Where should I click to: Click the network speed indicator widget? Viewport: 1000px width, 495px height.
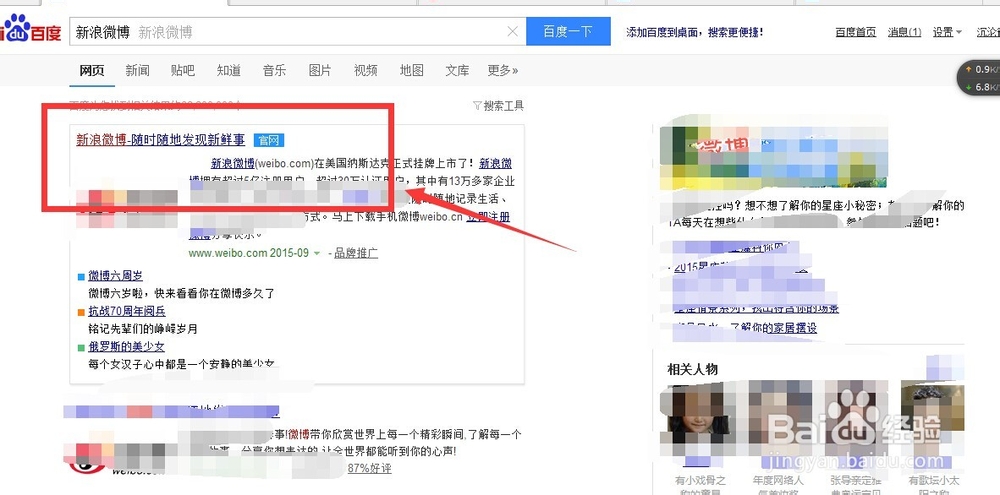(x=978, y=78)
